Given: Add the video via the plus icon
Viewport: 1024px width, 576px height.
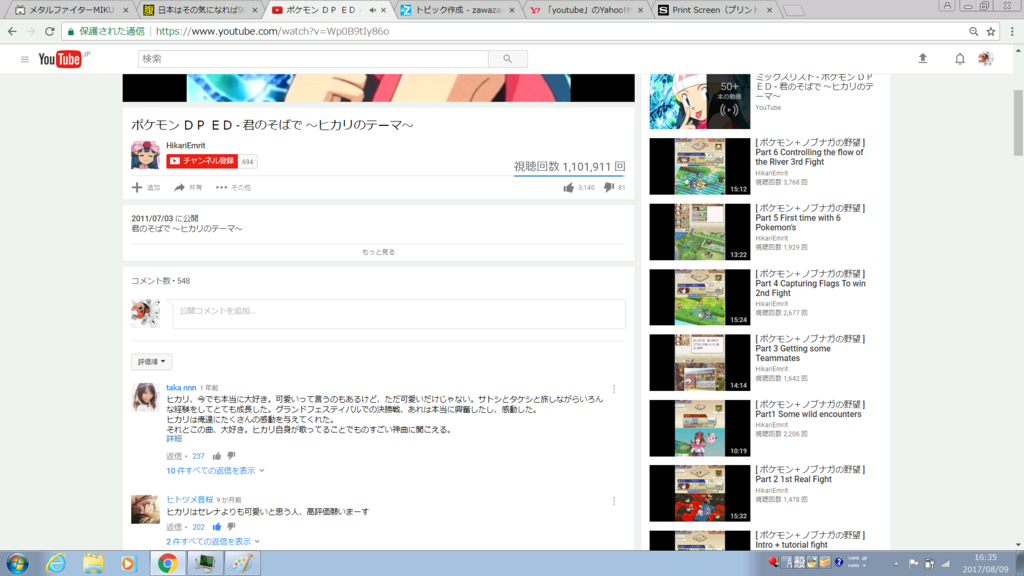Looking at the screenshot, I should (x=136, y=187).
